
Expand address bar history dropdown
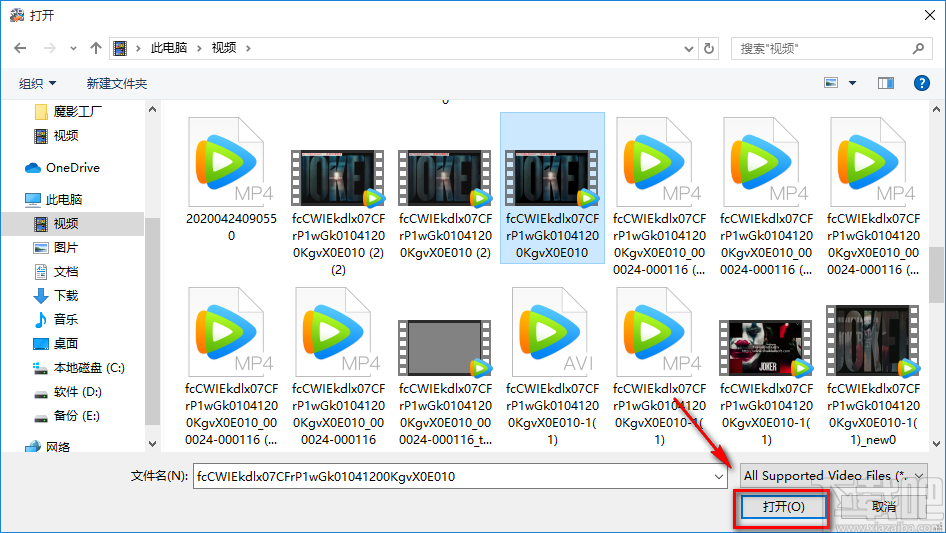pos(688,48)
